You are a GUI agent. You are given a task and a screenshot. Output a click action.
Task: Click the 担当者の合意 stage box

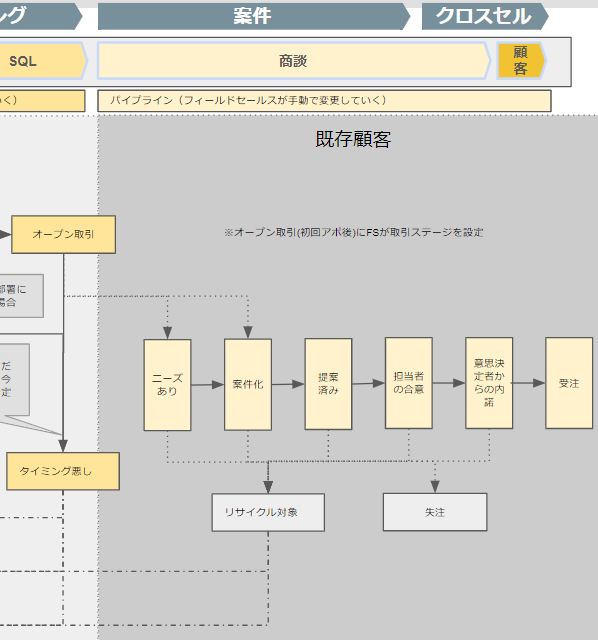coord(409,383)
